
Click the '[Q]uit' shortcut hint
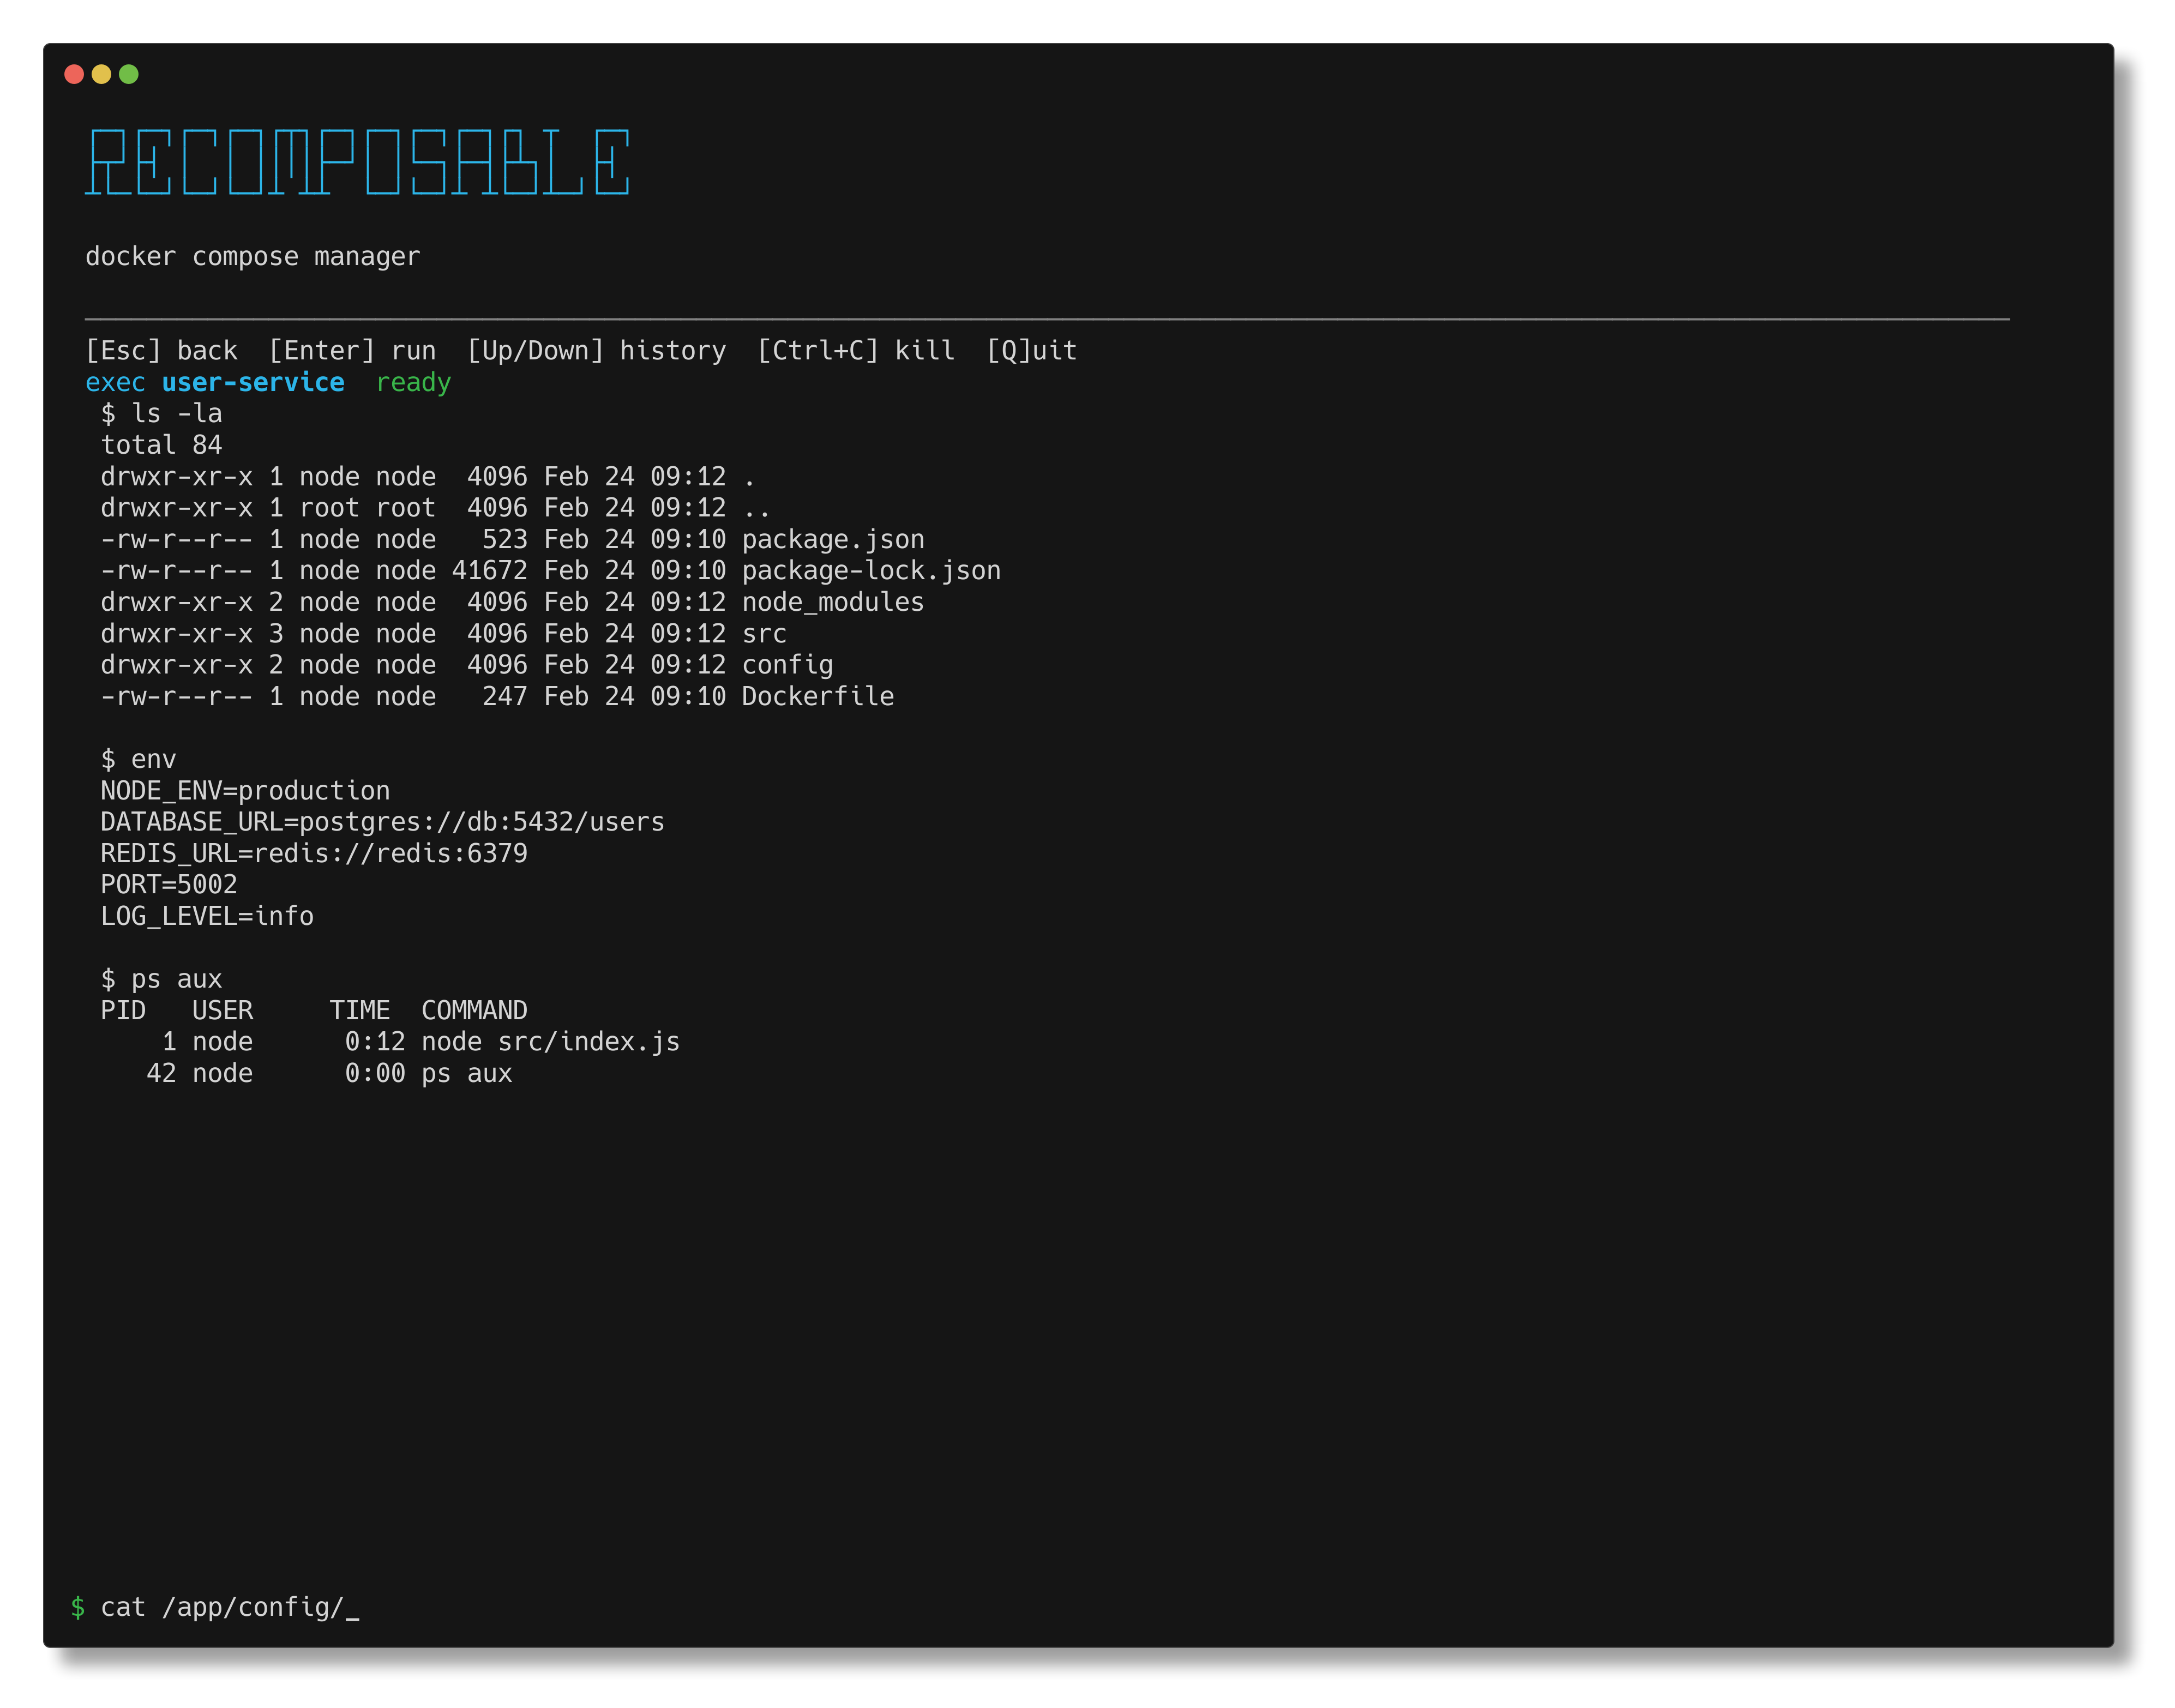pos(1032,351)
